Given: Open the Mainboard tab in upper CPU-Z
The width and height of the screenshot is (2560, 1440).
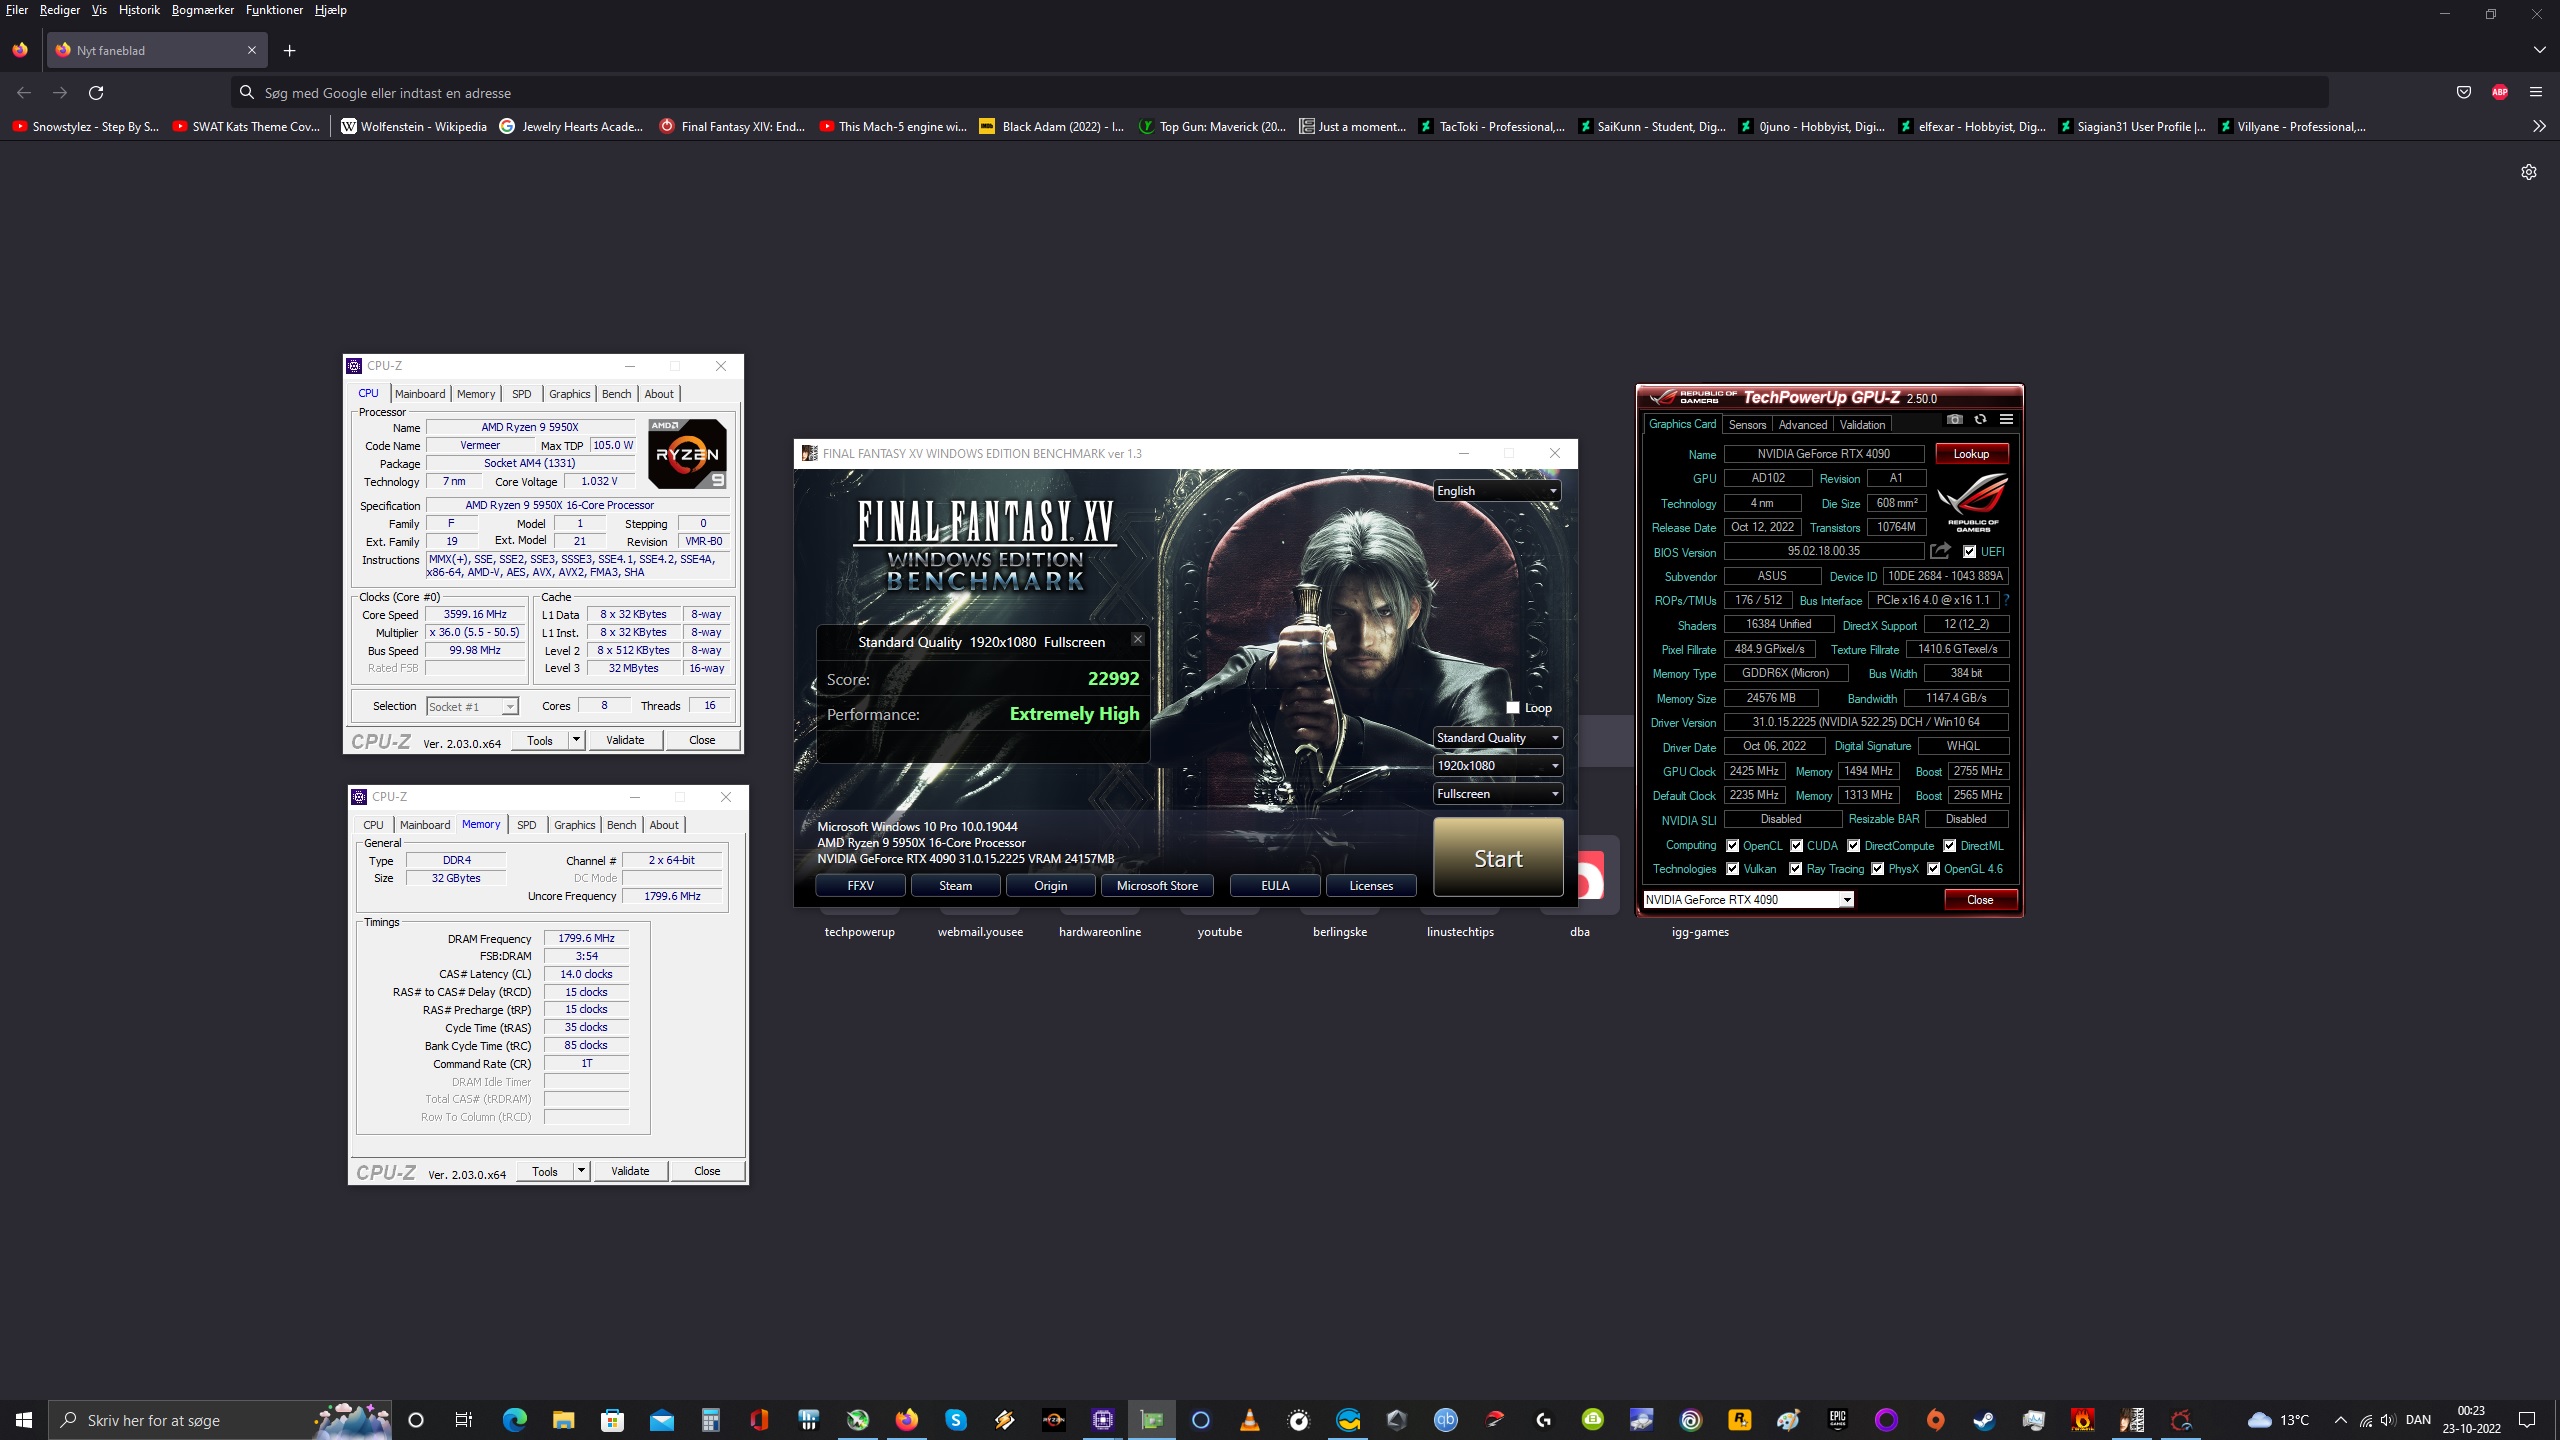Looking at the screenshot, I should coord(420,394).
